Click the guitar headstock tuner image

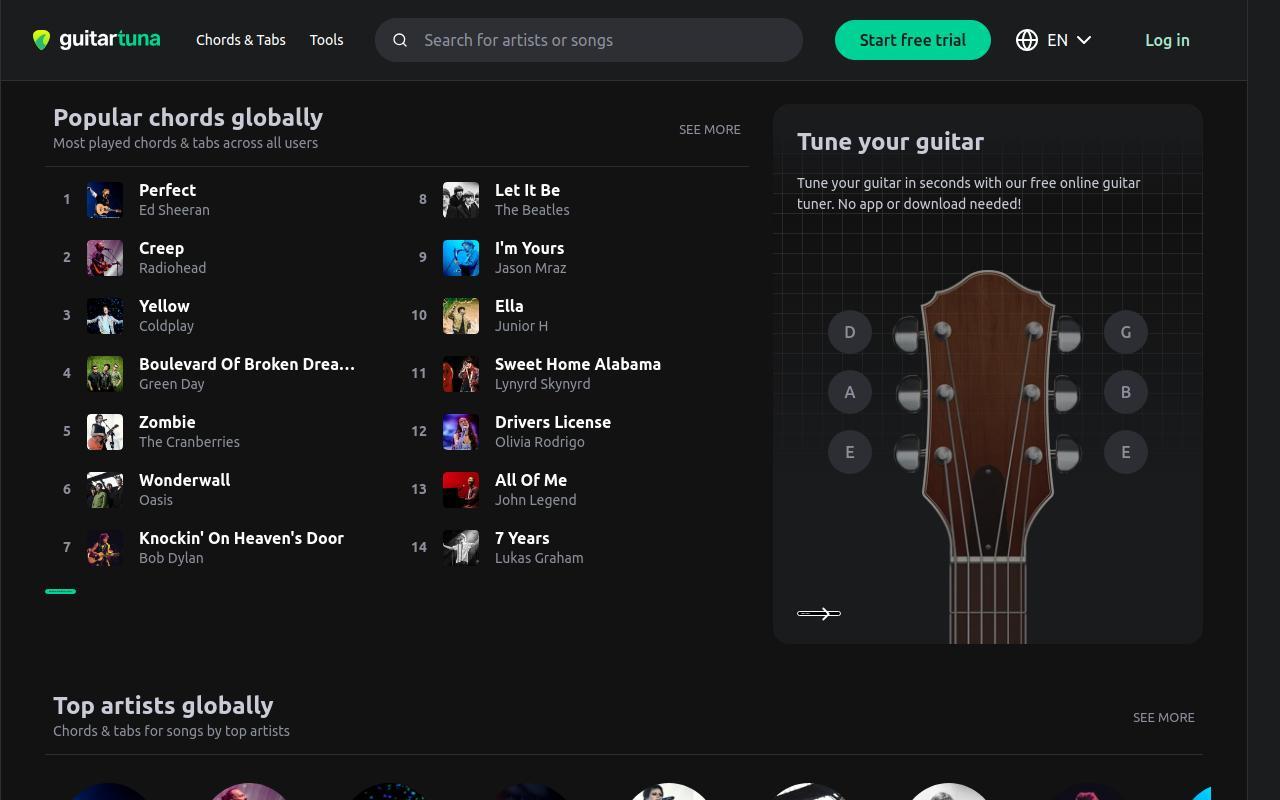pos(988,455)
